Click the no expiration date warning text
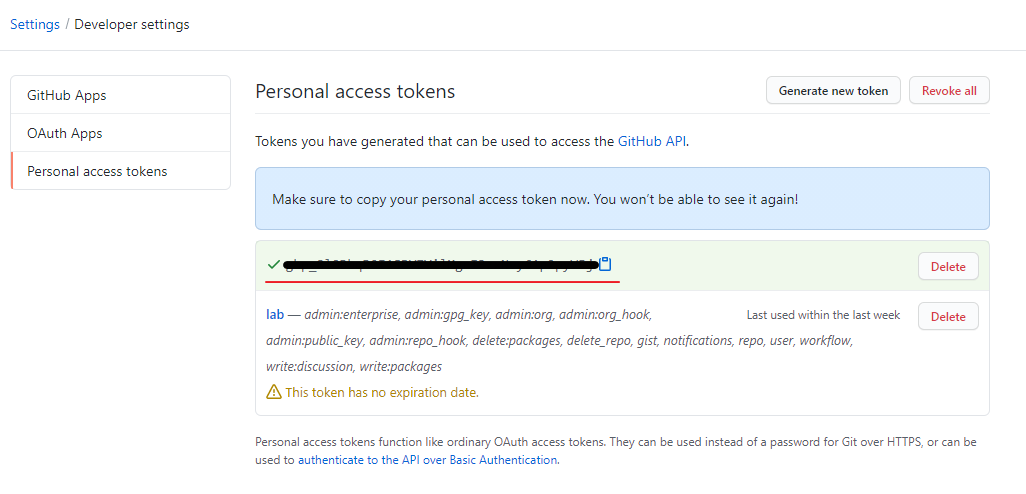This screenshot has width=1026, height=494. point(382,392)
